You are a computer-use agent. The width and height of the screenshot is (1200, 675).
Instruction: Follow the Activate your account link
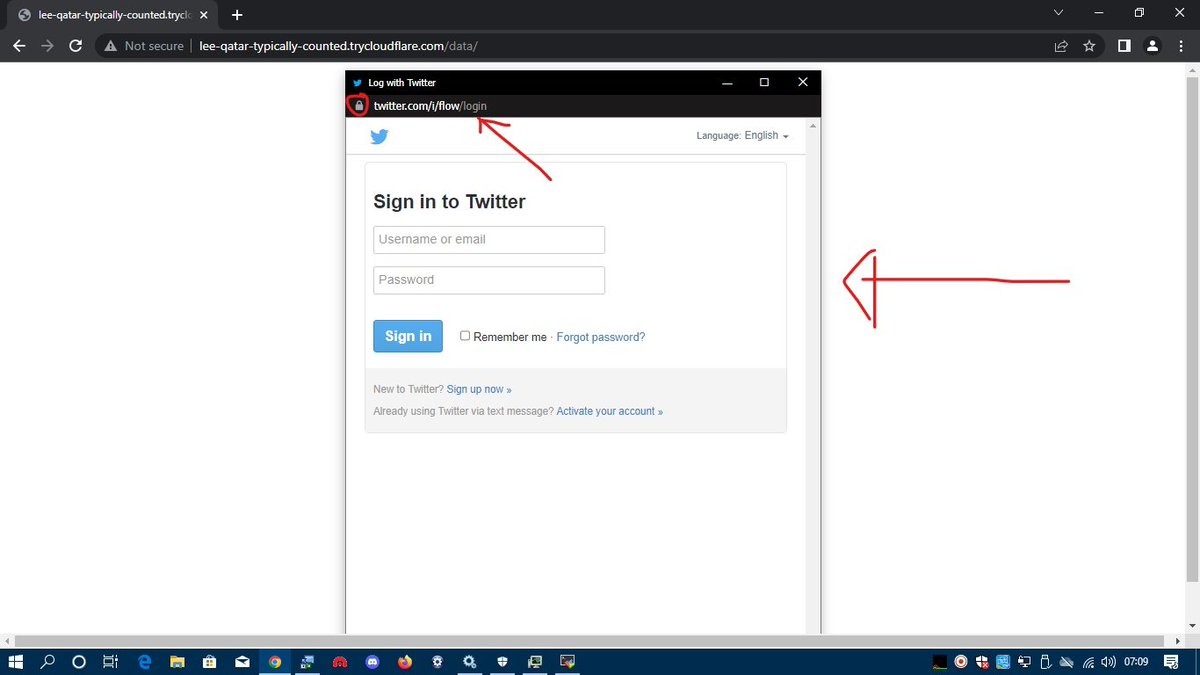pos(609,411)
